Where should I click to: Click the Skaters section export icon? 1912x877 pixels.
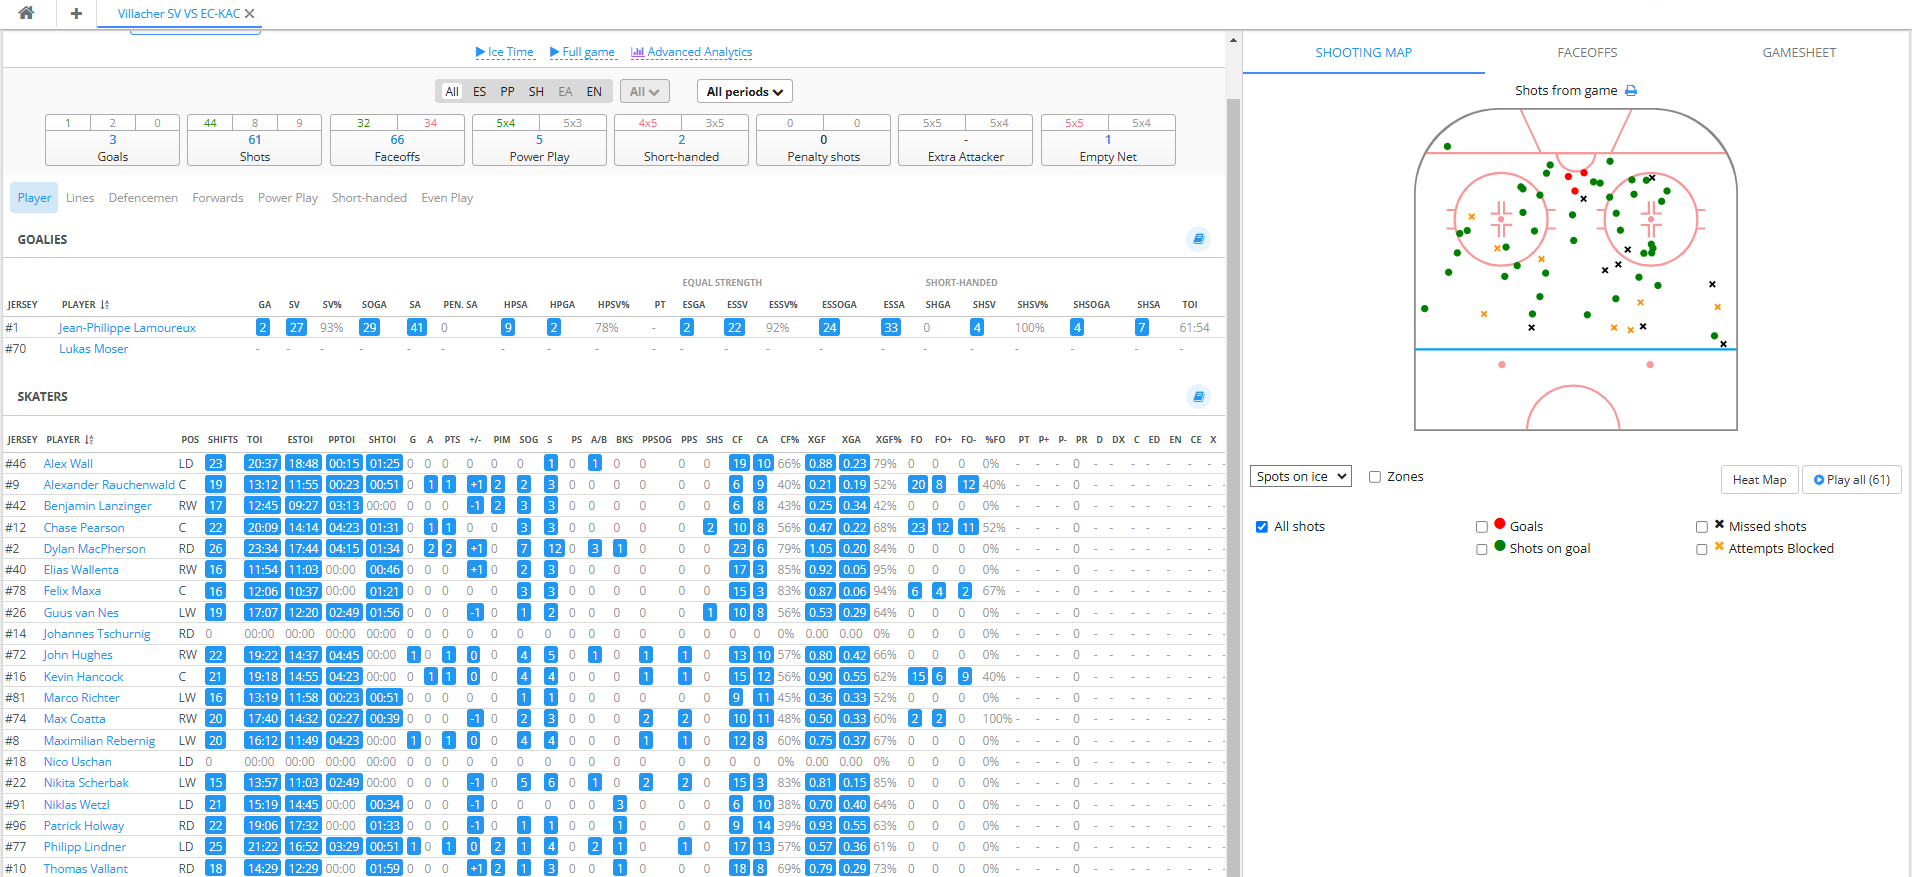coord(1198,396)
